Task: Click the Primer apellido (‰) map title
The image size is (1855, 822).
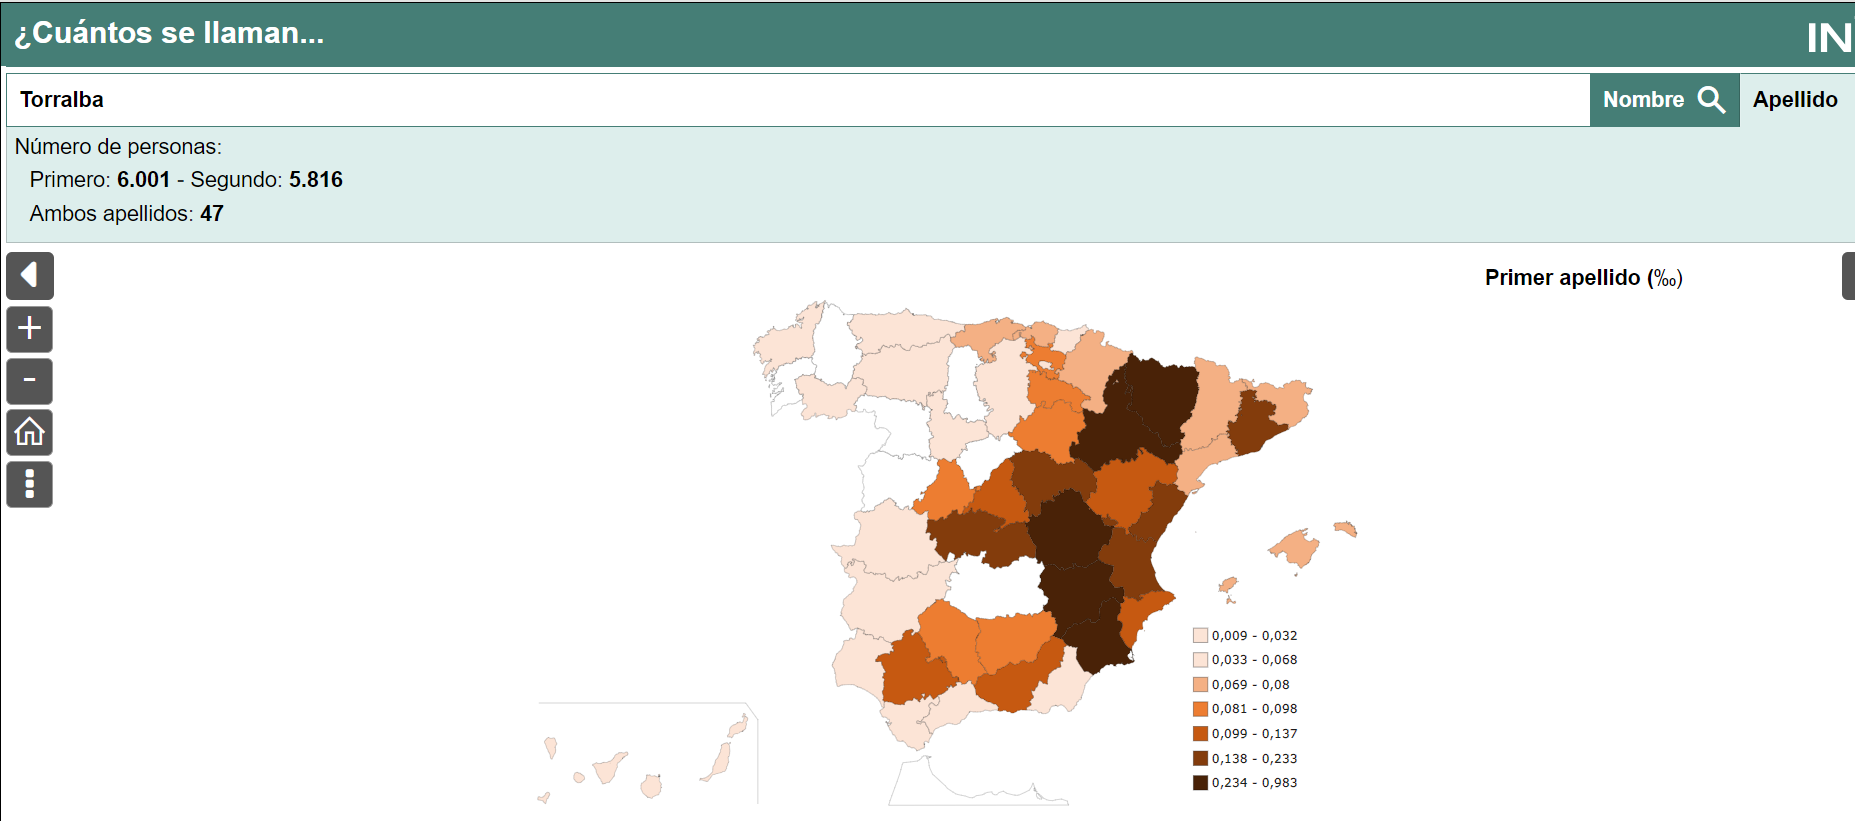Action: [1584, 278]
